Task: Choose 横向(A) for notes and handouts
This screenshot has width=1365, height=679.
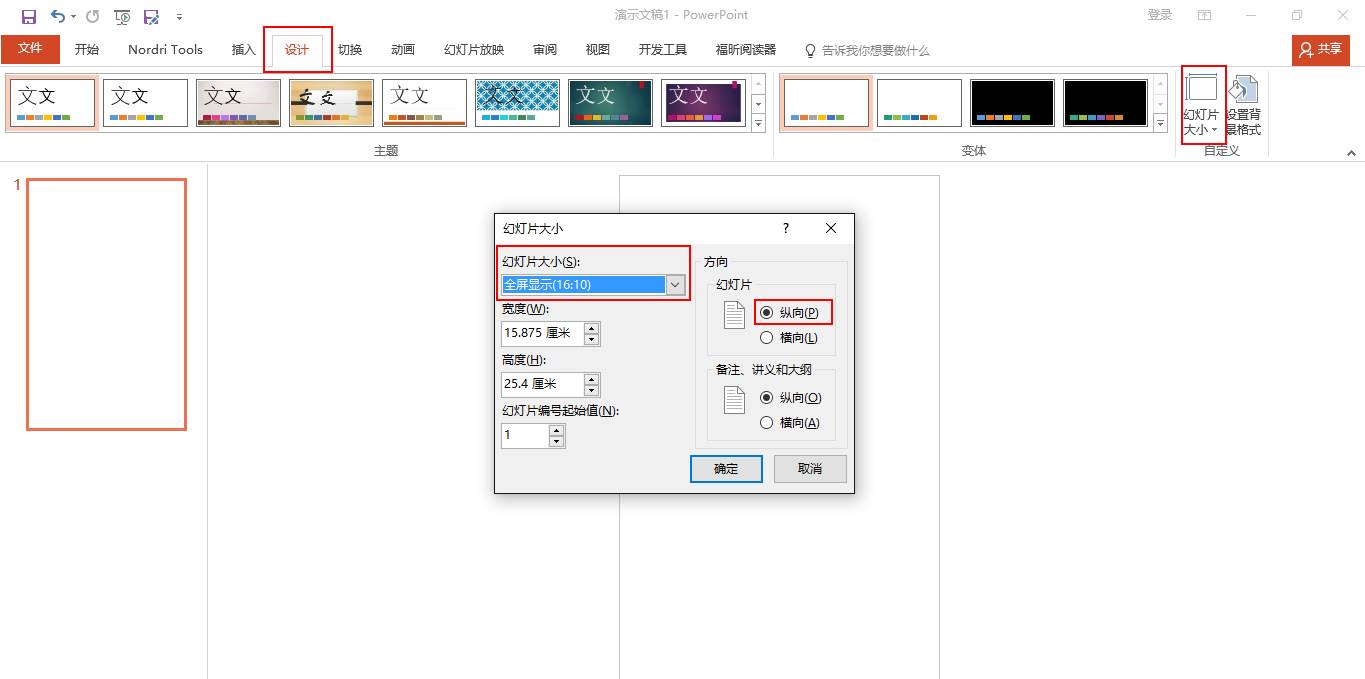Action: point(768,422)
